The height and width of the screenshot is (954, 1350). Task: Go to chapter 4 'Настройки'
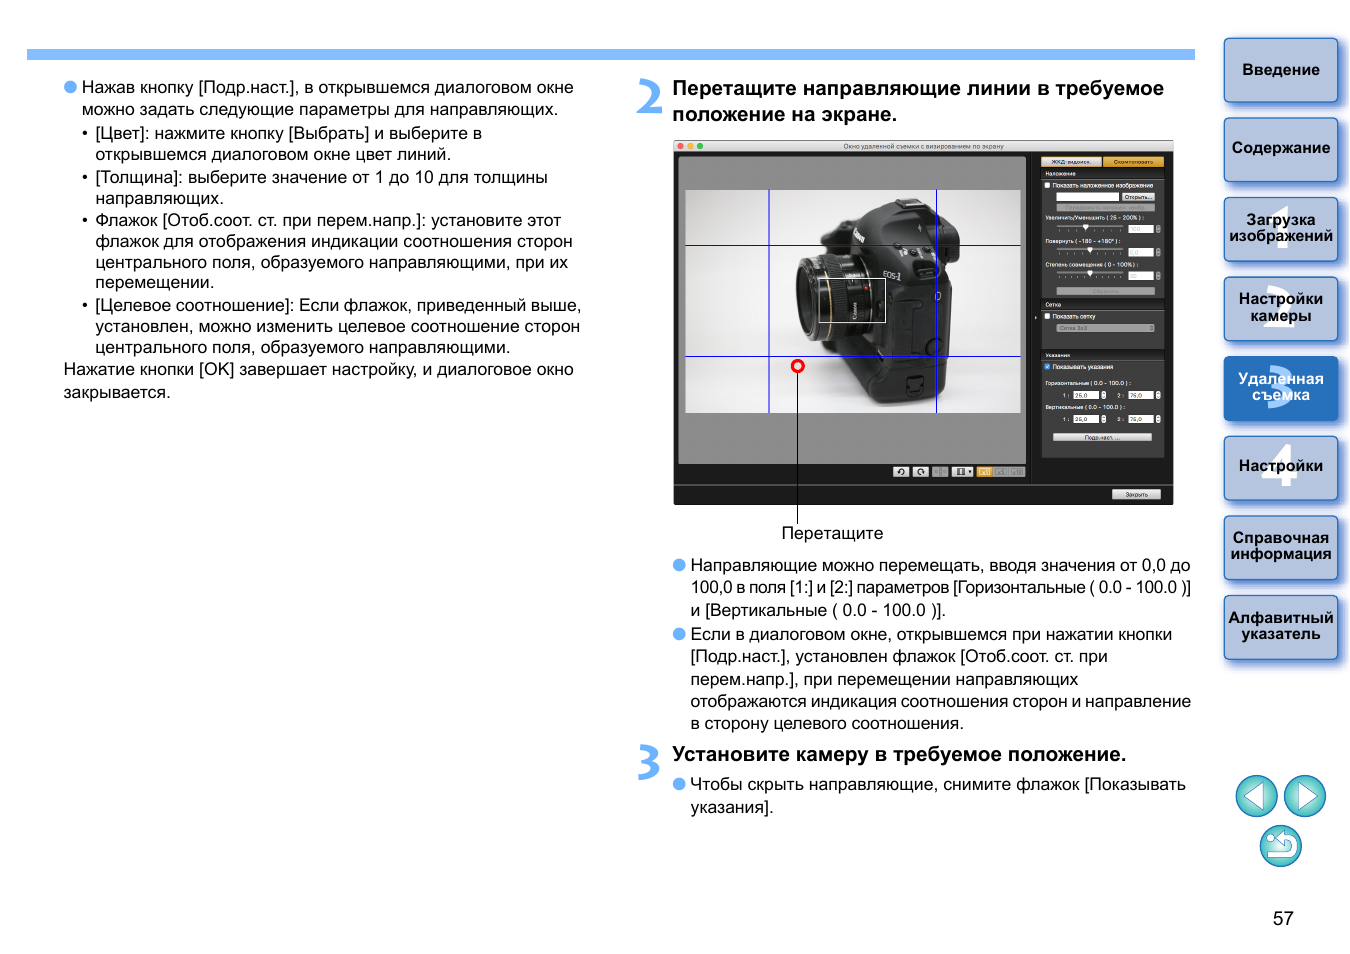point(1281,467)
